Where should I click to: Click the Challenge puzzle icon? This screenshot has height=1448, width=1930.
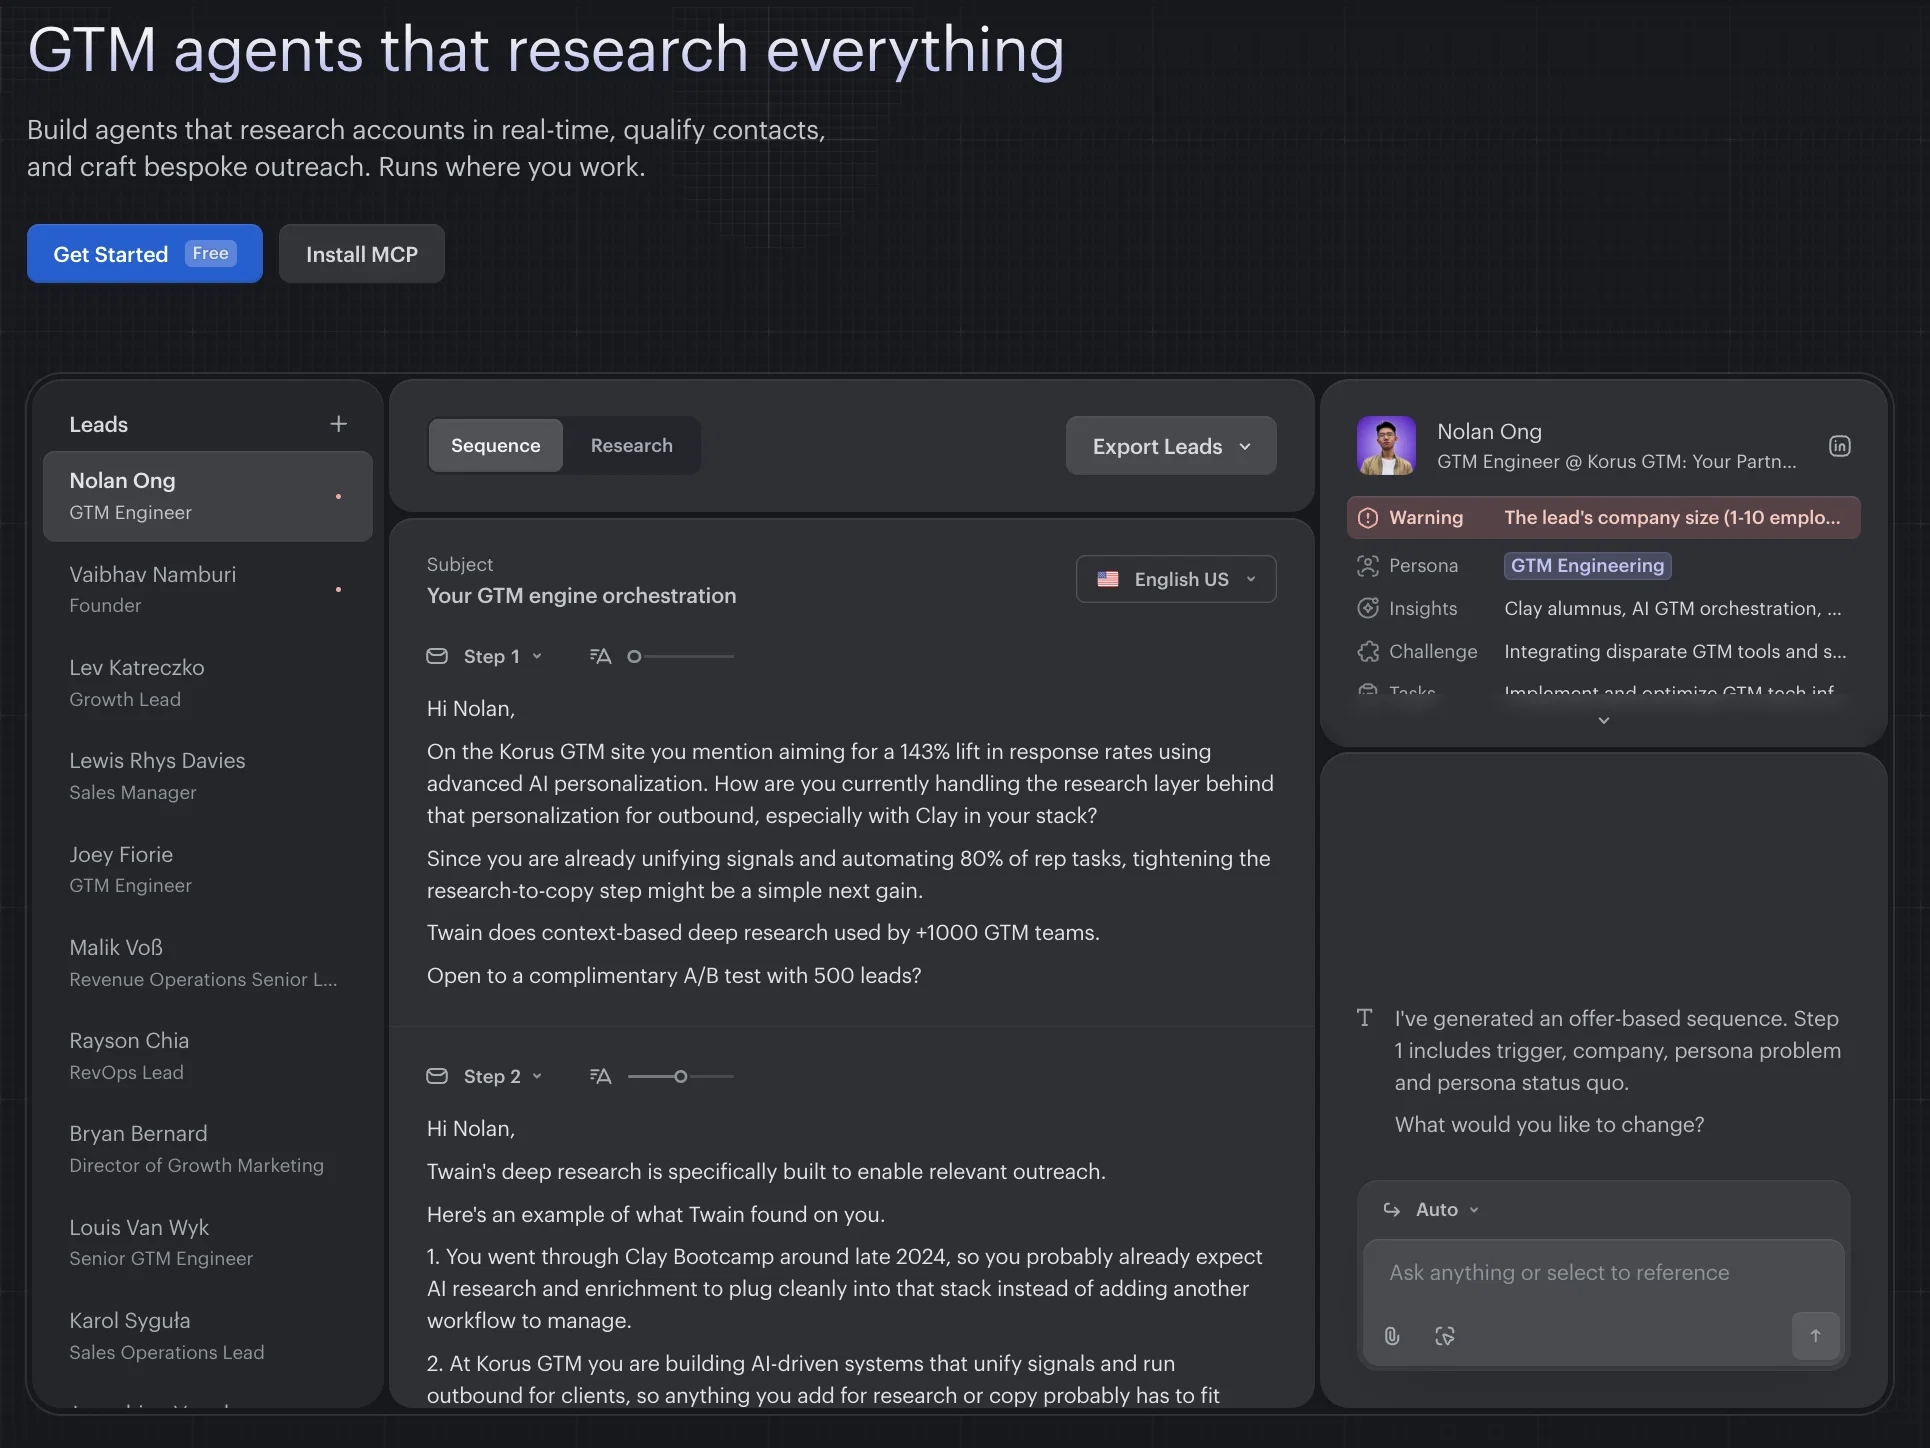tap(1368, 652)
